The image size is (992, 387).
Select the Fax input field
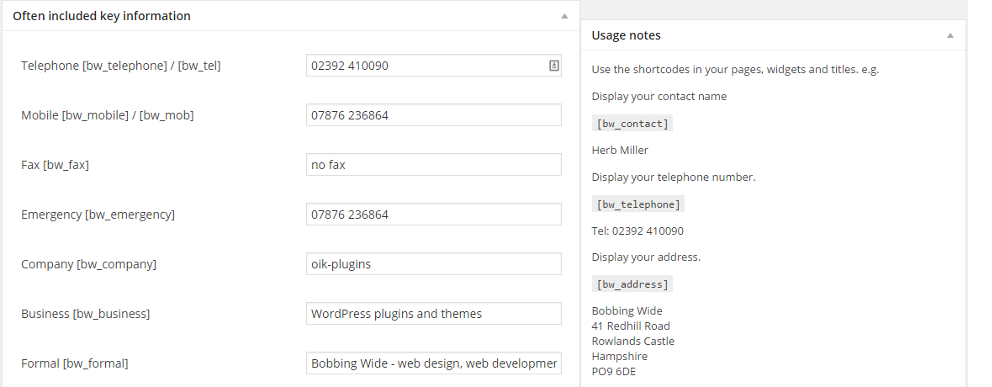coord(433,164)
